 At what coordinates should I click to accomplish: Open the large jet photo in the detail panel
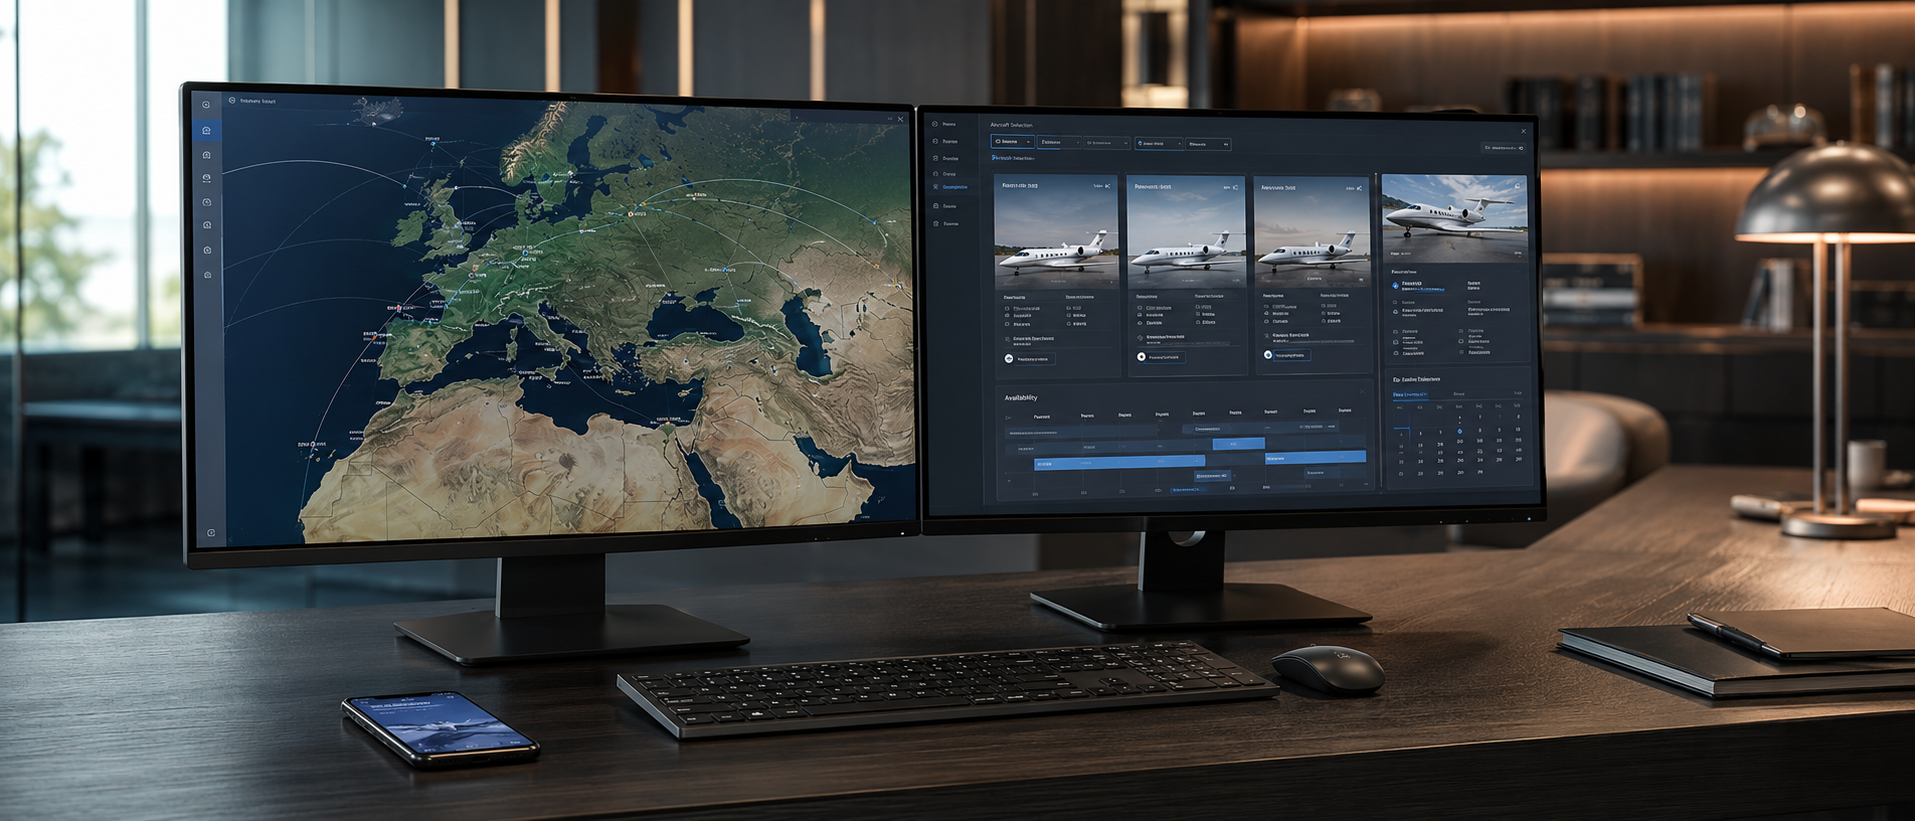[x=1455, y=218]
